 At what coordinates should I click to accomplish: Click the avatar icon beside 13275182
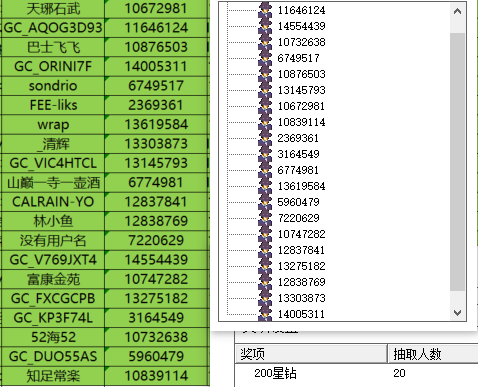(x=265, y=266)
